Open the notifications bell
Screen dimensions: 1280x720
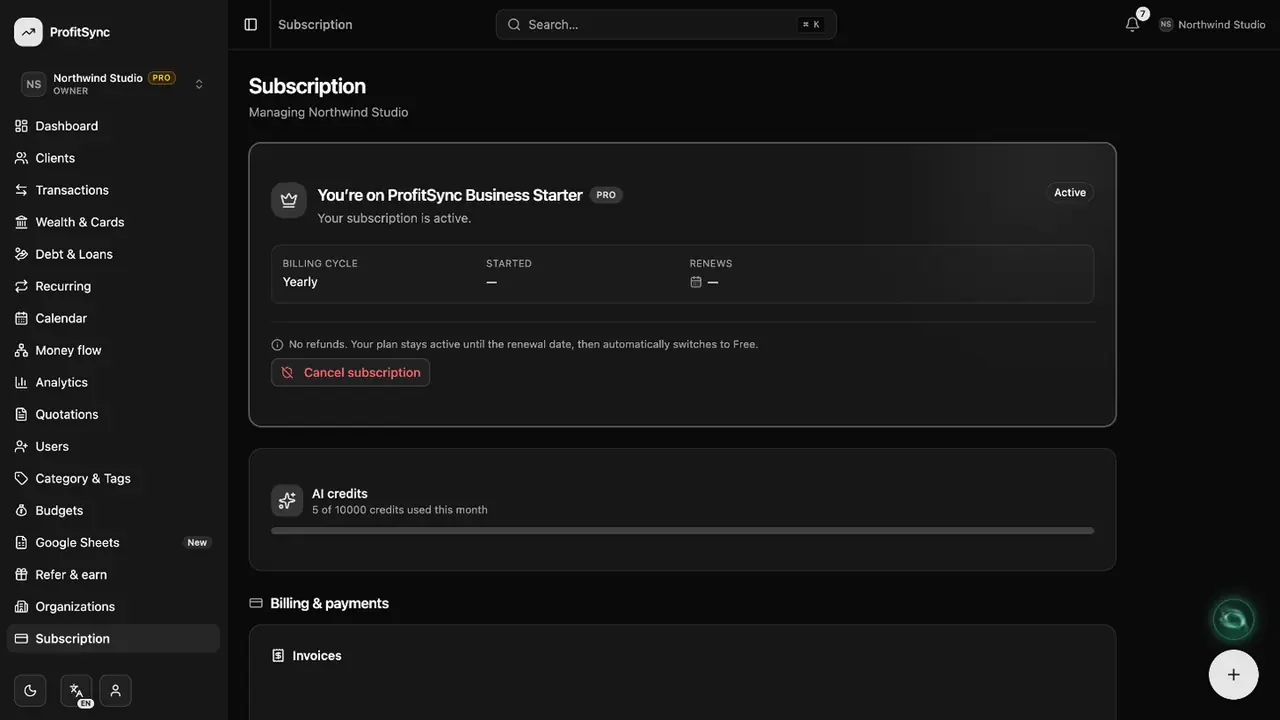click(x=1132, y=24)
